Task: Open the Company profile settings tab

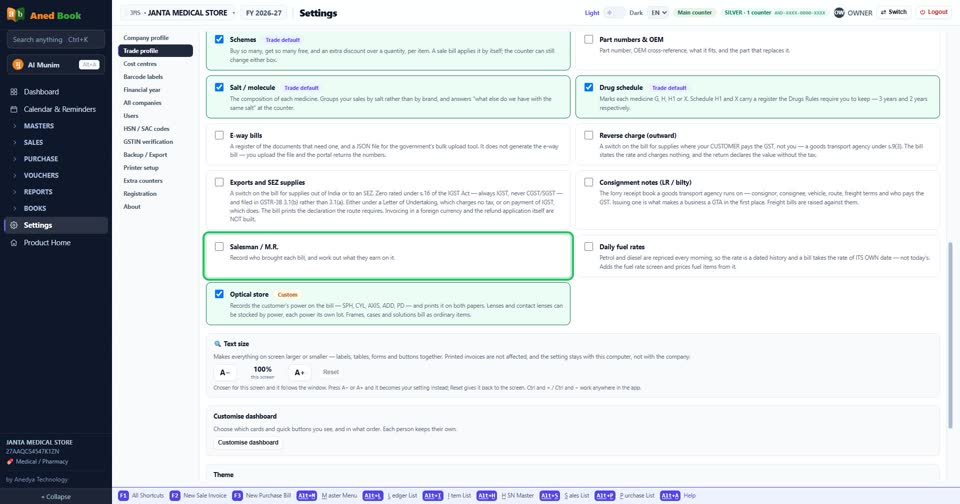Action: pos(146,38)
